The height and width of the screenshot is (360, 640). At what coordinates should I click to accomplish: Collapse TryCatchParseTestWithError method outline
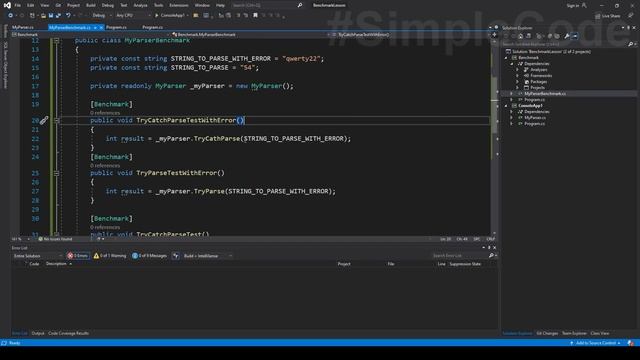57,120
